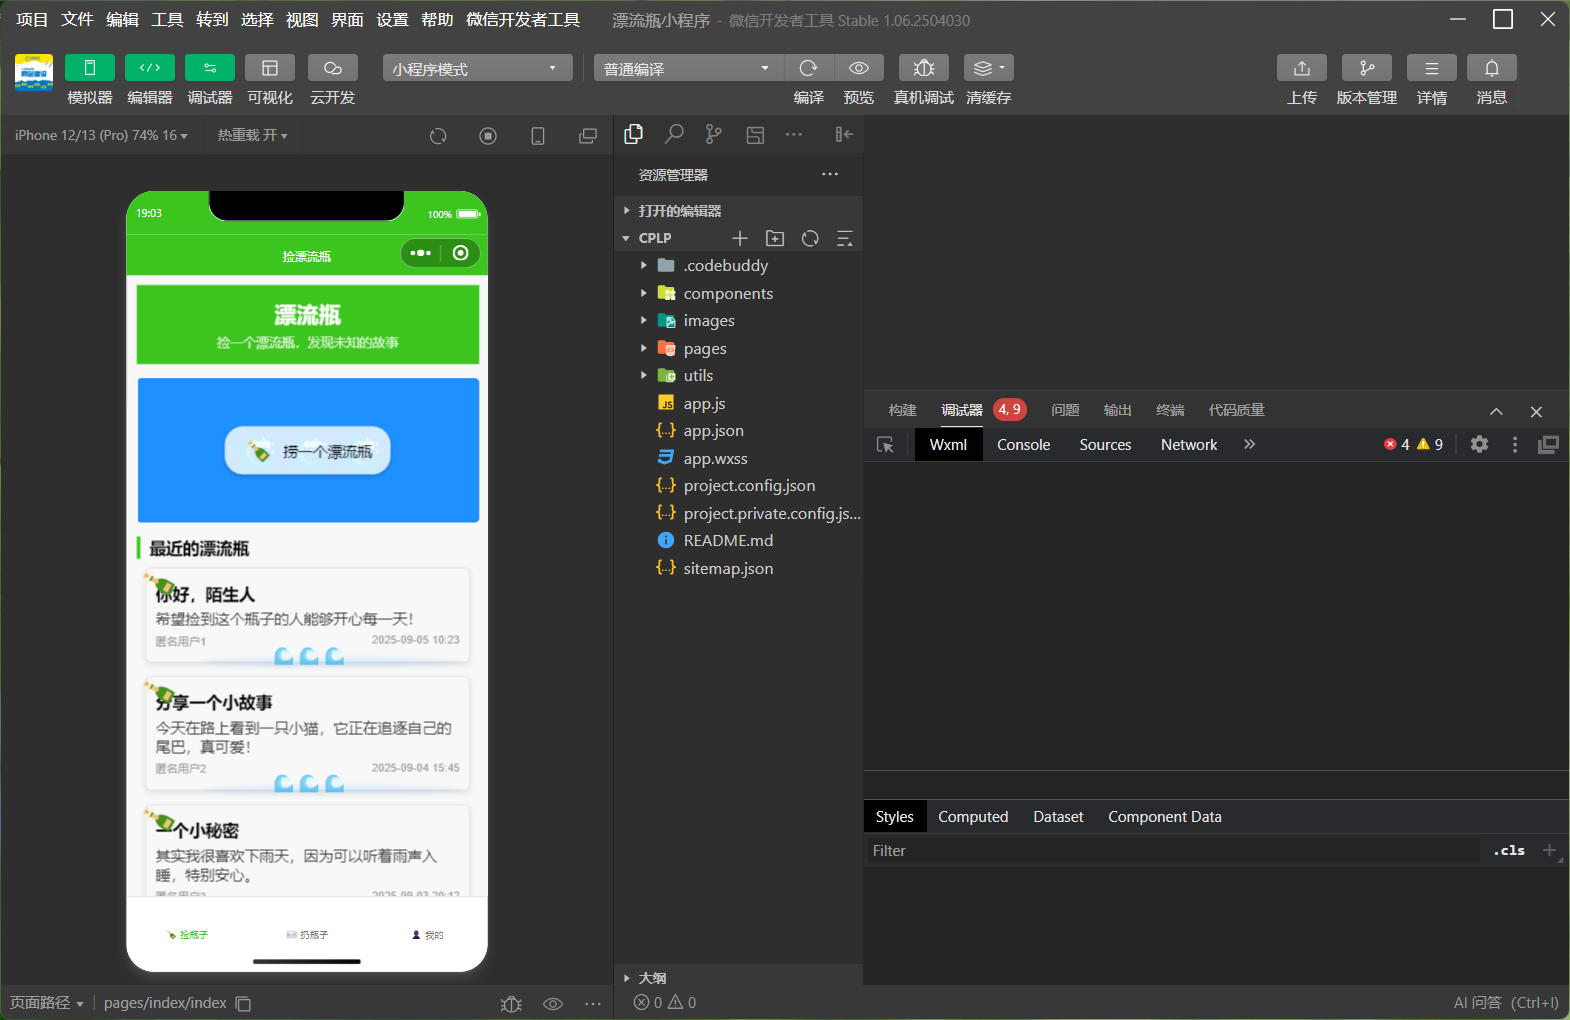The height and width of the screenshot is (1020, 1570).
Task: Switch to the Dataset tab
Action: (1058, 817)
